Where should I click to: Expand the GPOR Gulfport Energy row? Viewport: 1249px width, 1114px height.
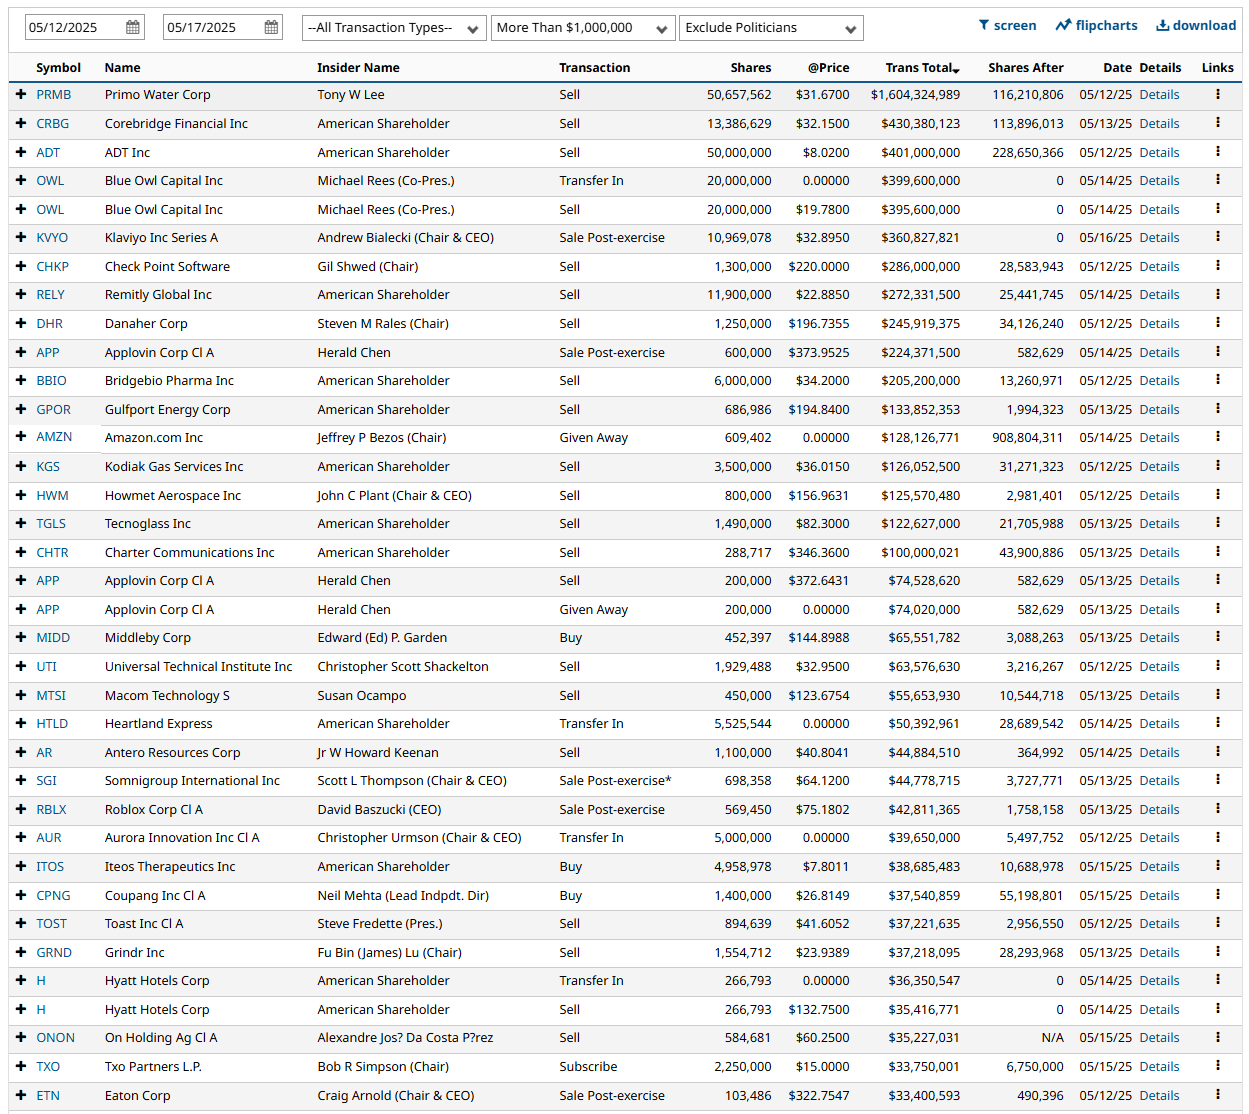(x=21, y=409)
